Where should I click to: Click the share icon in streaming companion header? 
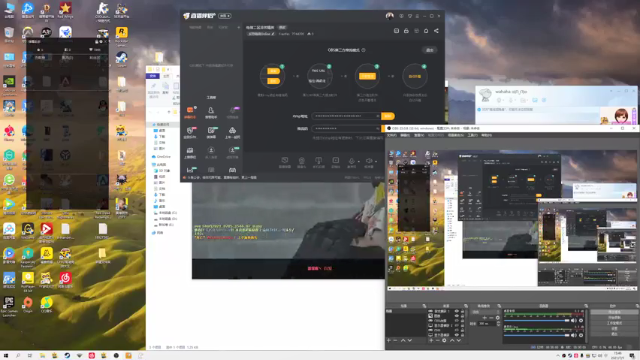[x=436, y=31]
